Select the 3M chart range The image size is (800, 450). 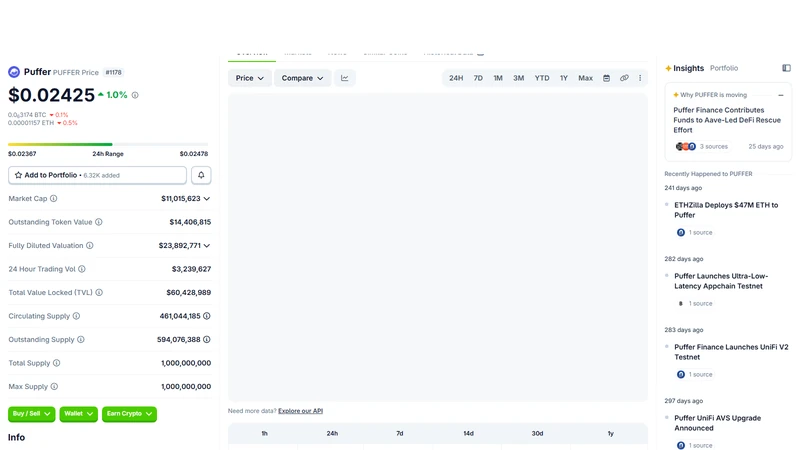(518, 78)
